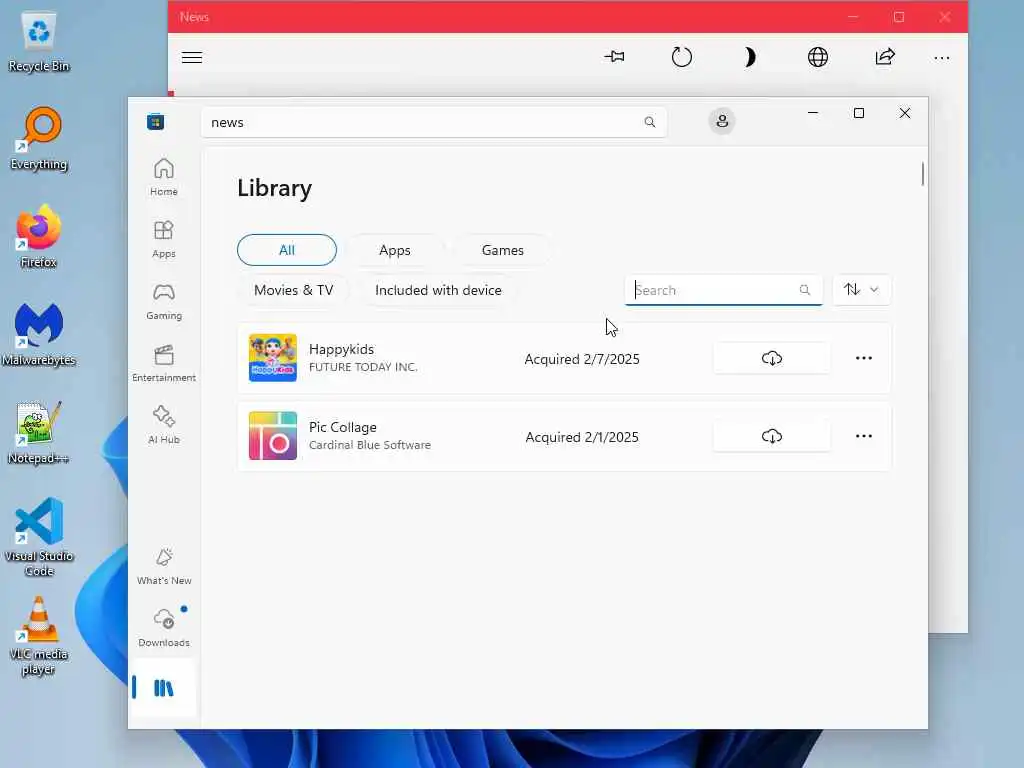
Task: Minimize the Microsoft Store window
Action: coord(813,113)
